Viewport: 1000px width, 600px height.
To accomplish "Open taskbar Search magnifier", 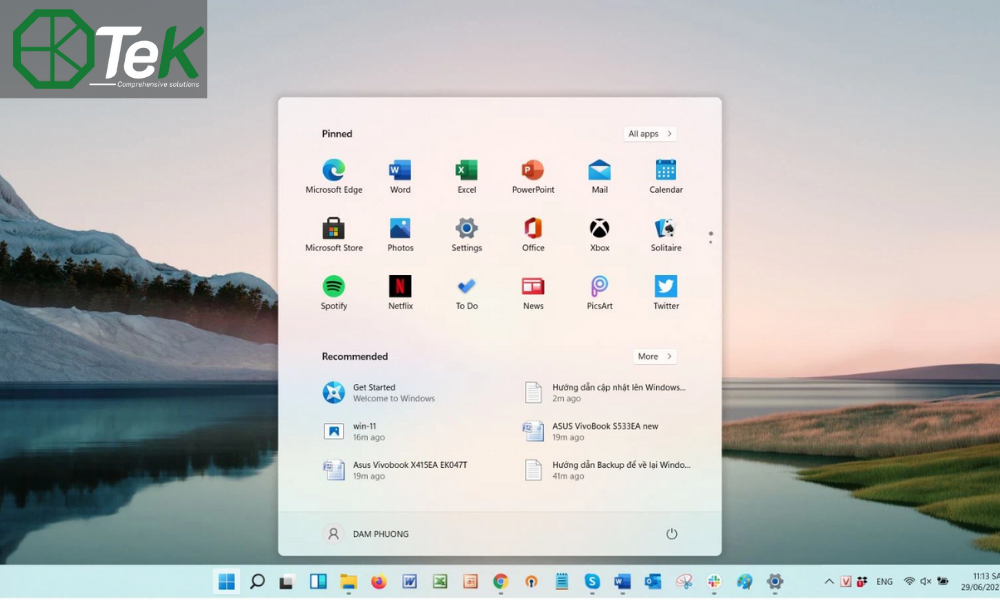I will (257, 581).
